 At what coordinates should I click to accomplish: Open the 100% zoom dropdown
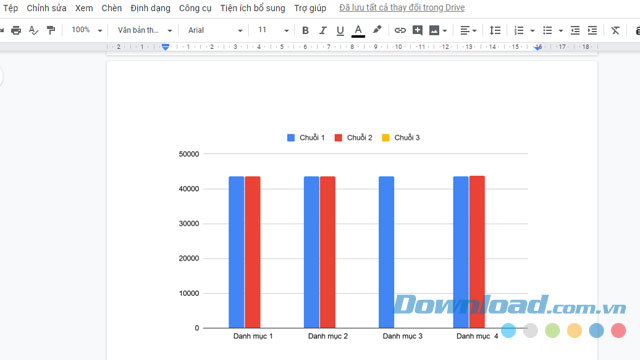(87, 30)
